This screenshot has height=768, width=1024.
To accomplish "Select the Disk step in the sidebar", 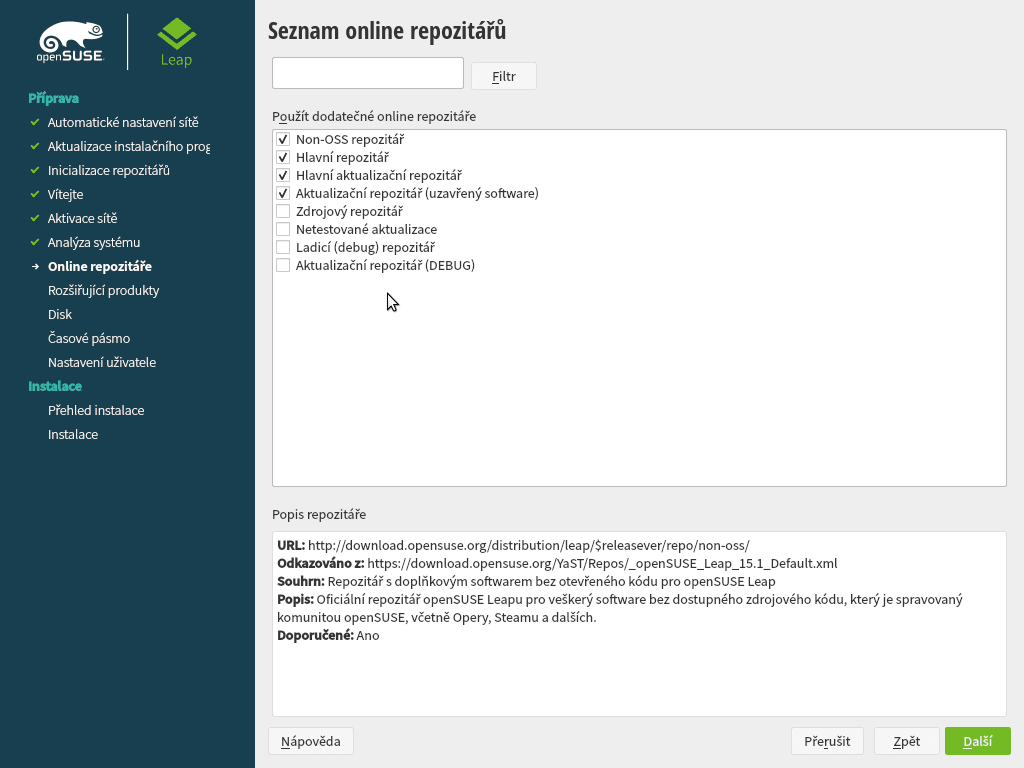I will (60, 314).
